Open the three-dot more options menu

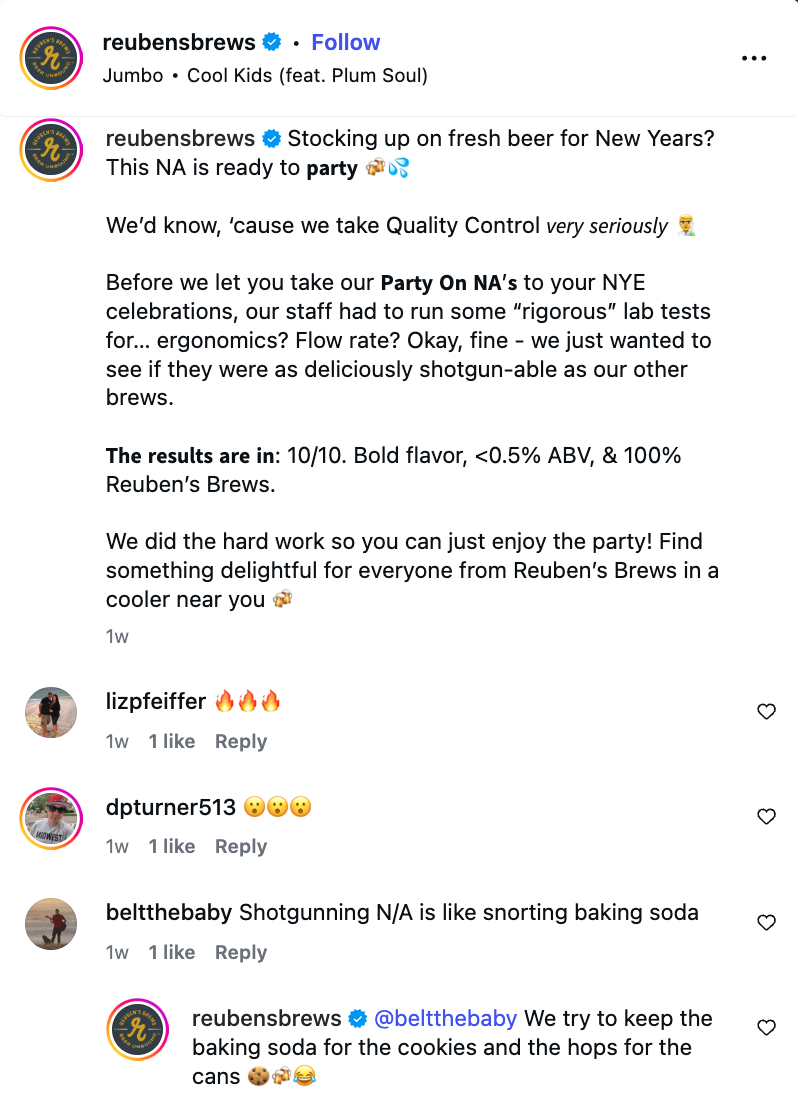click(753, 59)
